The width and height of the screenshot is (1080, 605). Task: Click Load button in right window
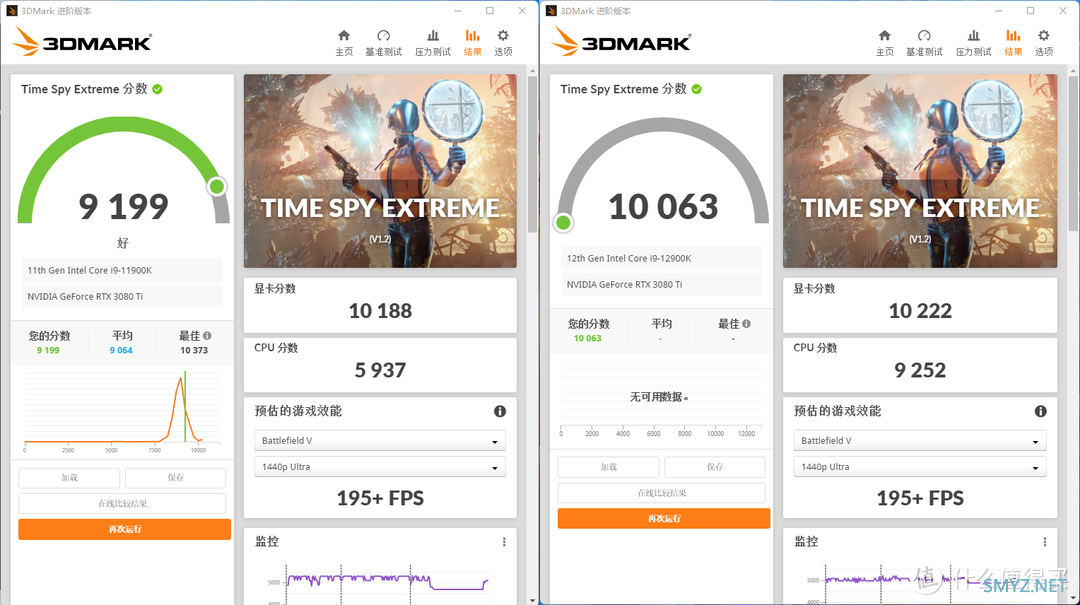pyautogui.click(x=608, y=467)
